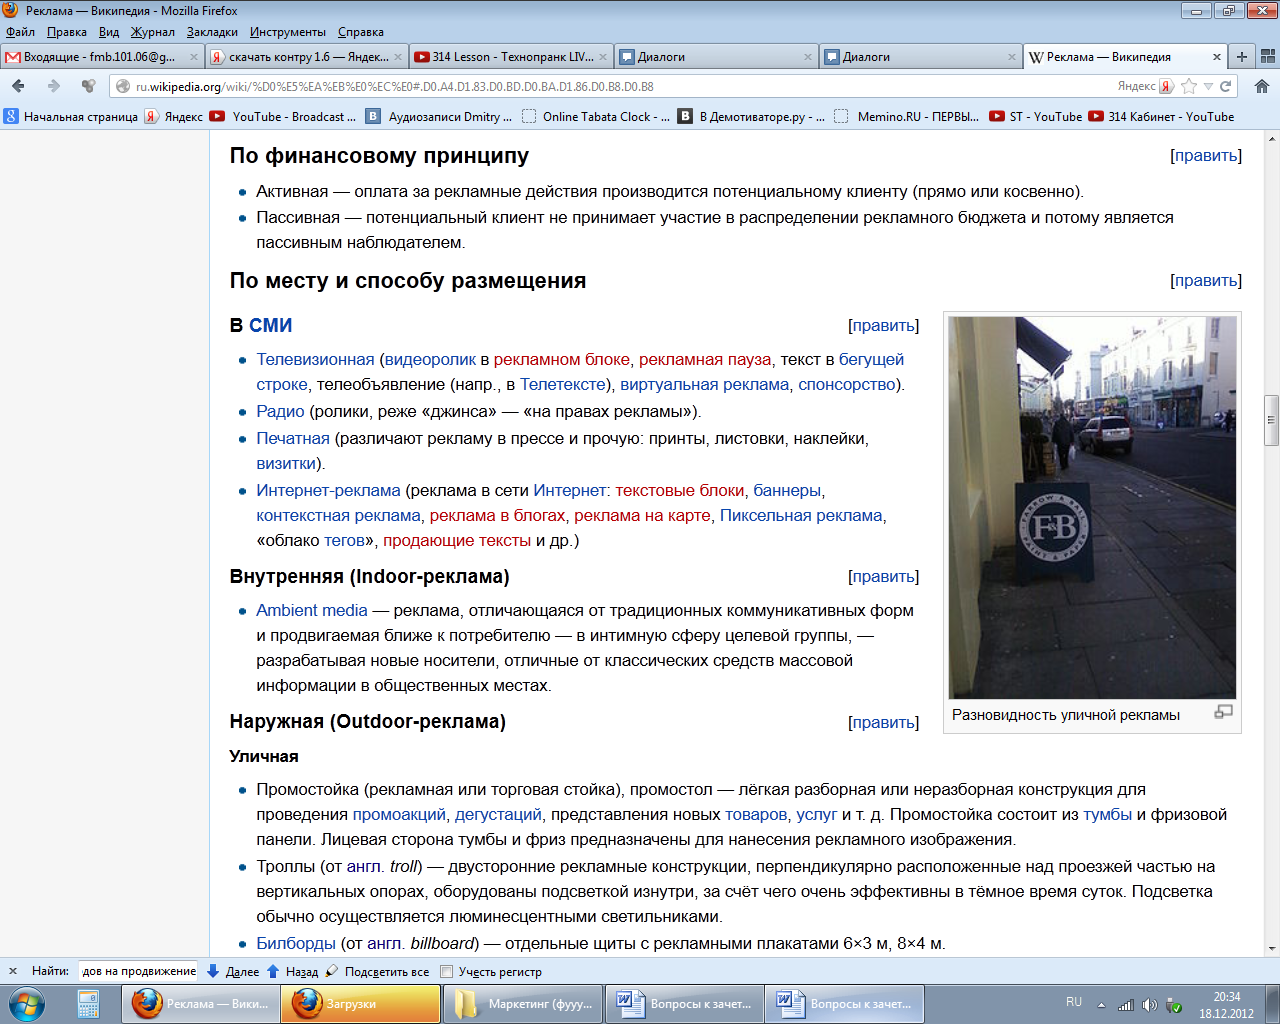Open '314 Кабинет - YouTube' bookmark
Screen dimensions: 1280x1024
coord(1161,117)
